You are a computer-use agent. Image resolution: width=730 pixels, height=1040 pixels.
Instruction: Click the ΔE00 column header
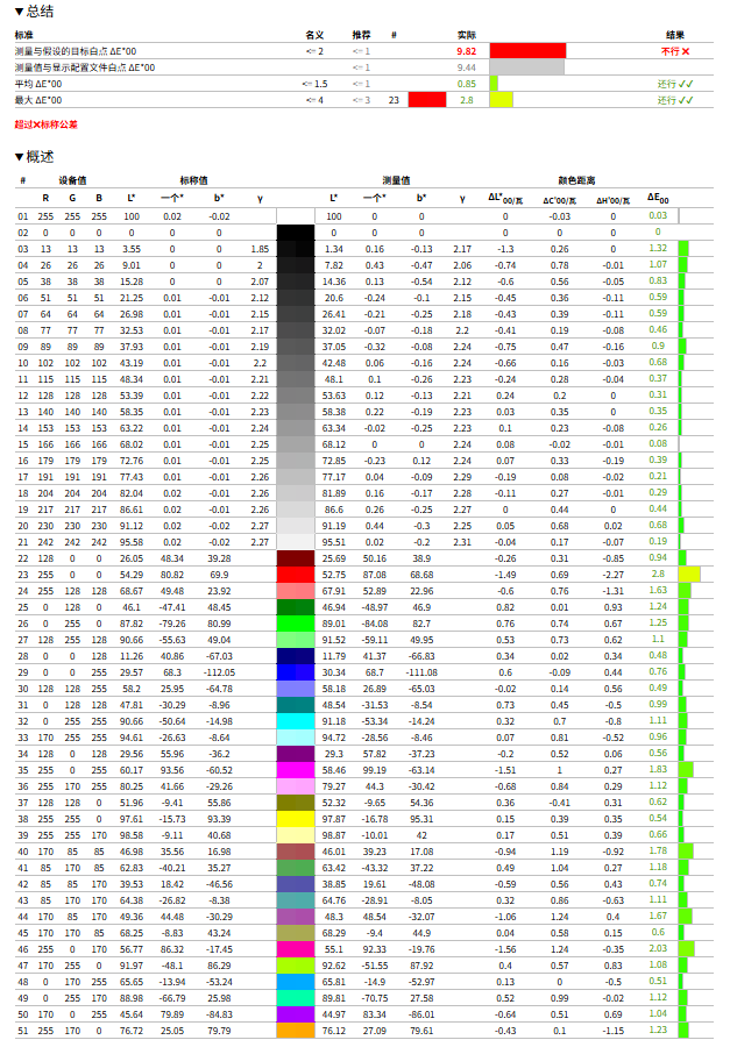pos(657,198)
